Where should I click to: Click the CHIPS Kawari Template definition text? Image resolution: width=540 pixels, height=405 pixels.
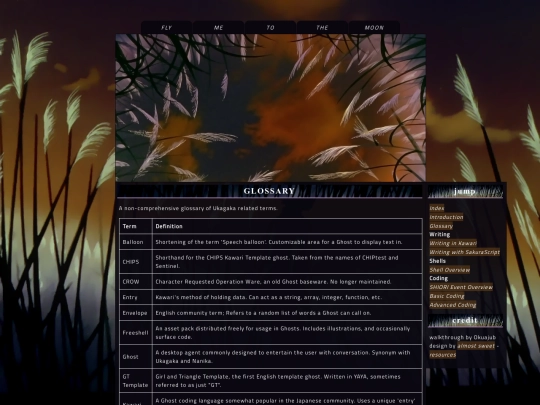click(x=277, y=262)
